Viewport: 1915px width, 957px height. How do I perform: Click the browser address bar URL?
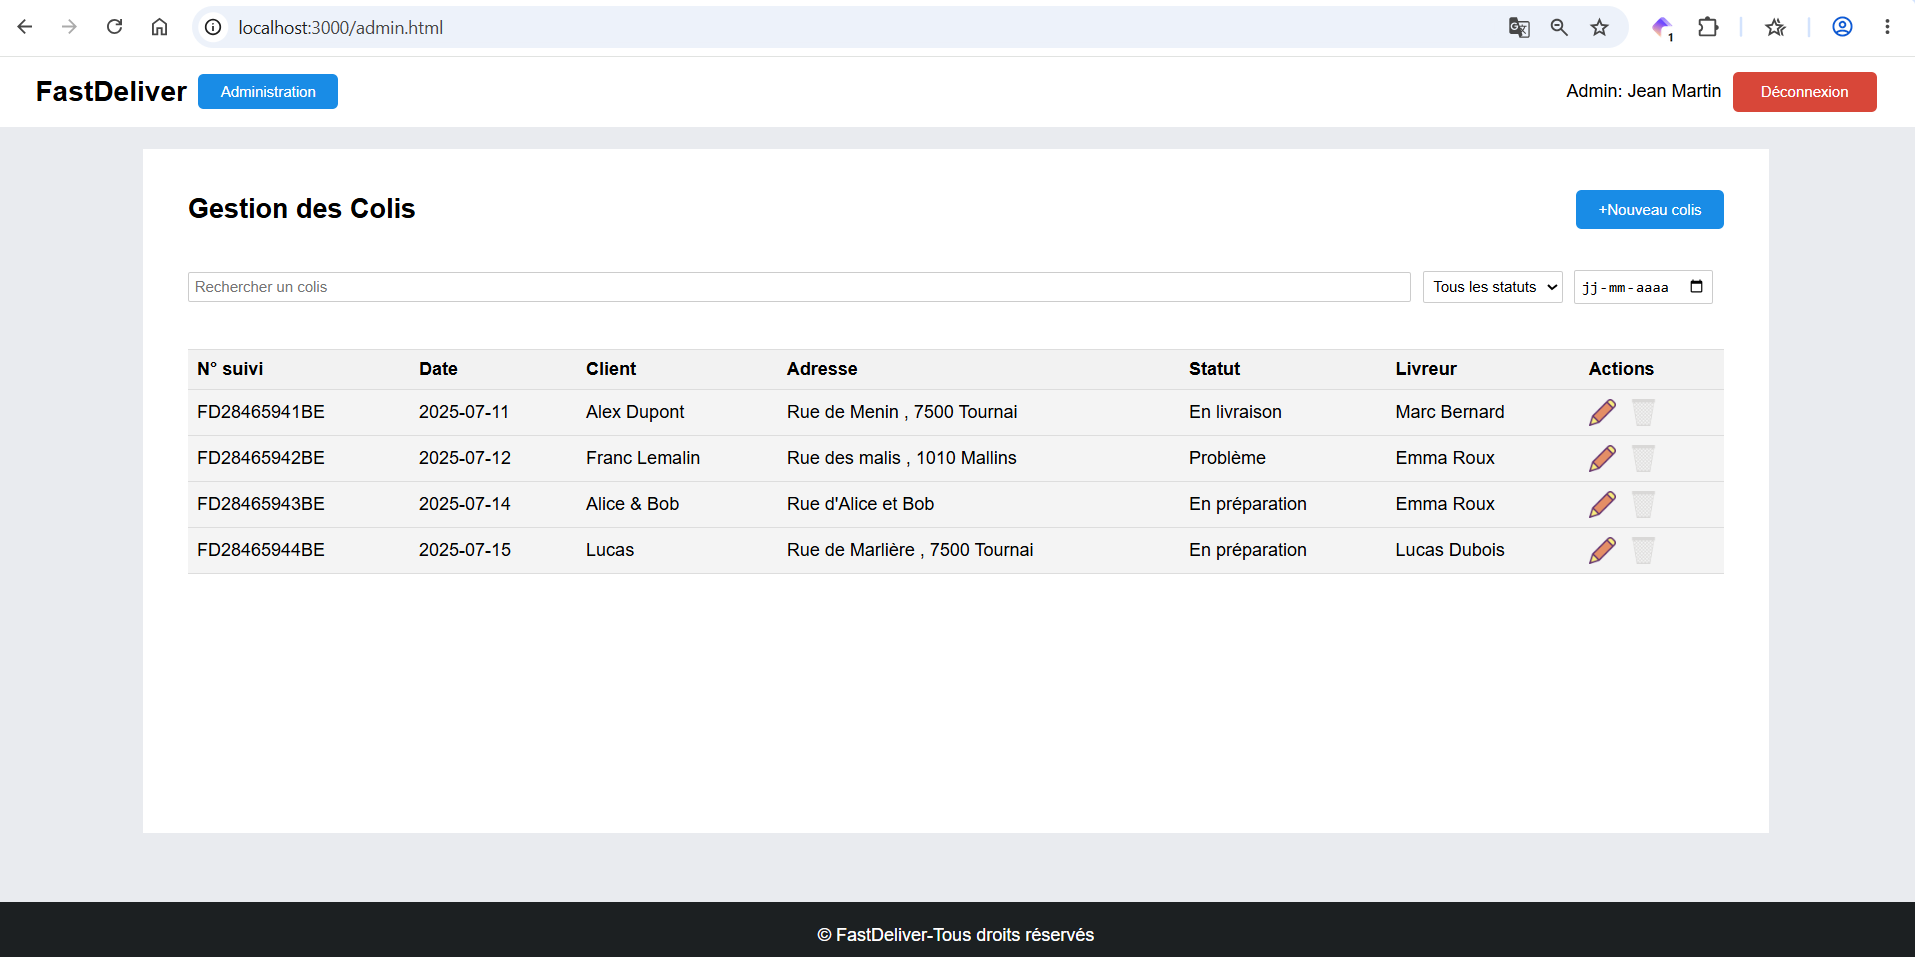pos(340,27)
